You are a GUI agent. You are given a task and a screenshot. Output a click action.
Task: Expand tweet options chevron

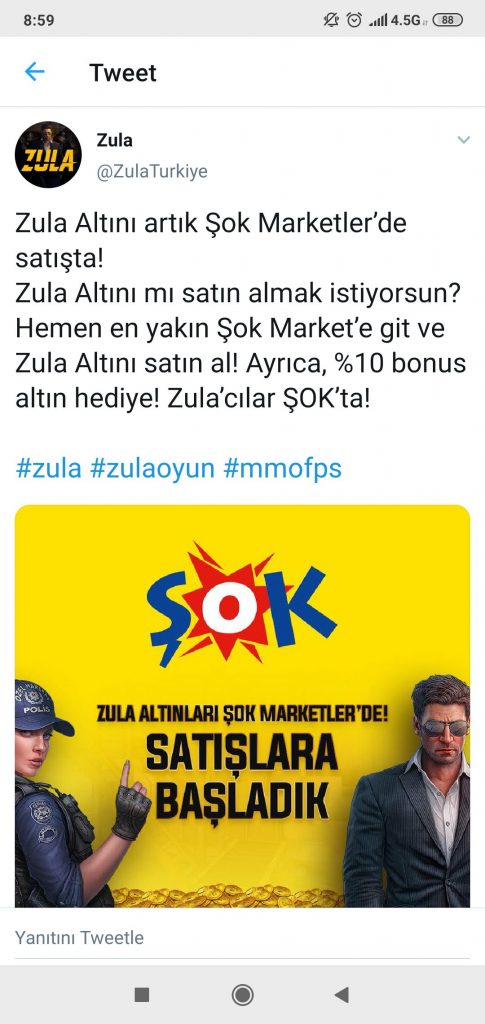[x=463, y=140]
